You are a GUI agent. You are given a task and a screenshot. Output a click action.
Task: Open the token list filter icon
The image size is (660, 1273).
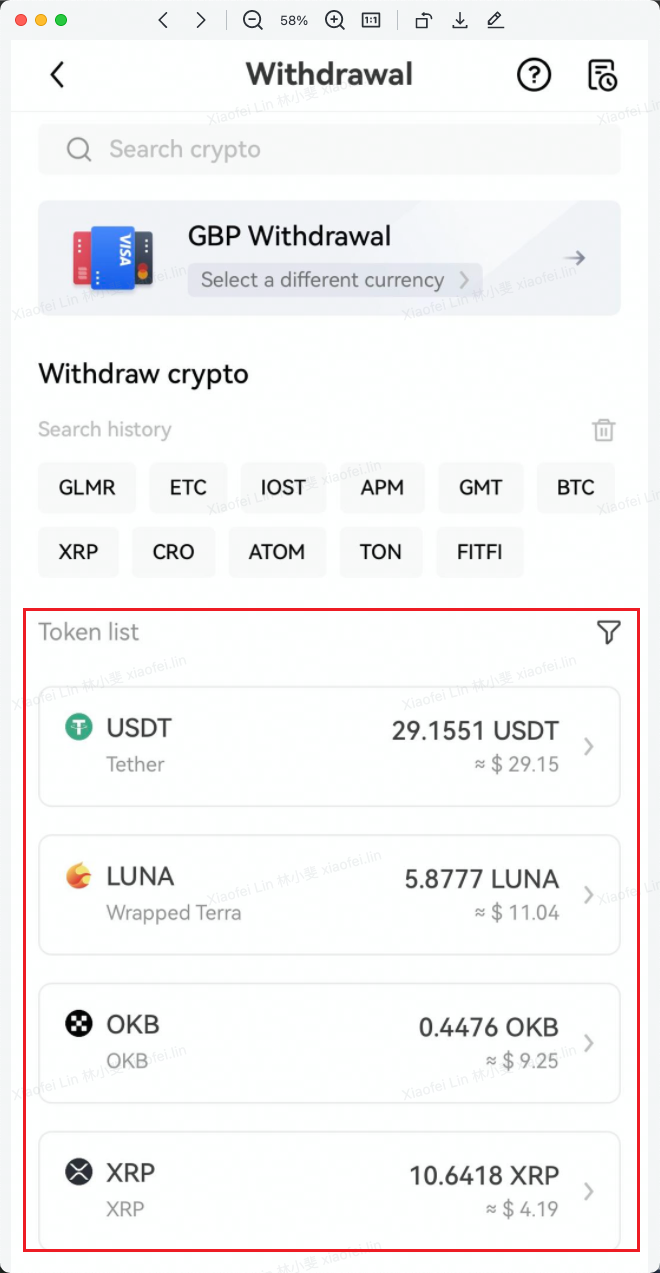tap(608, 632)
